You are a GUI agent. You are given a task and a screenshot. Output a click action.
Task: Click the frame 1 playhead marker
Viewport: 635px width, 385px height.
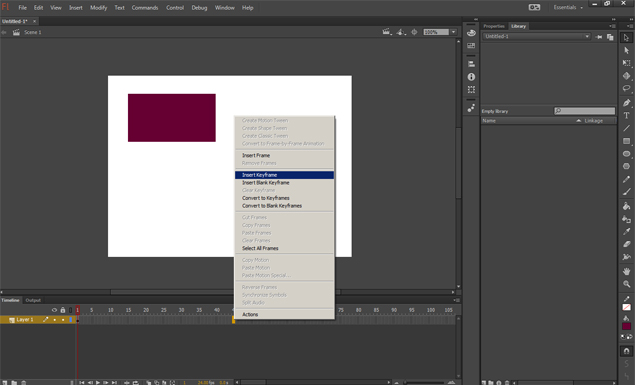coord(77,310)
